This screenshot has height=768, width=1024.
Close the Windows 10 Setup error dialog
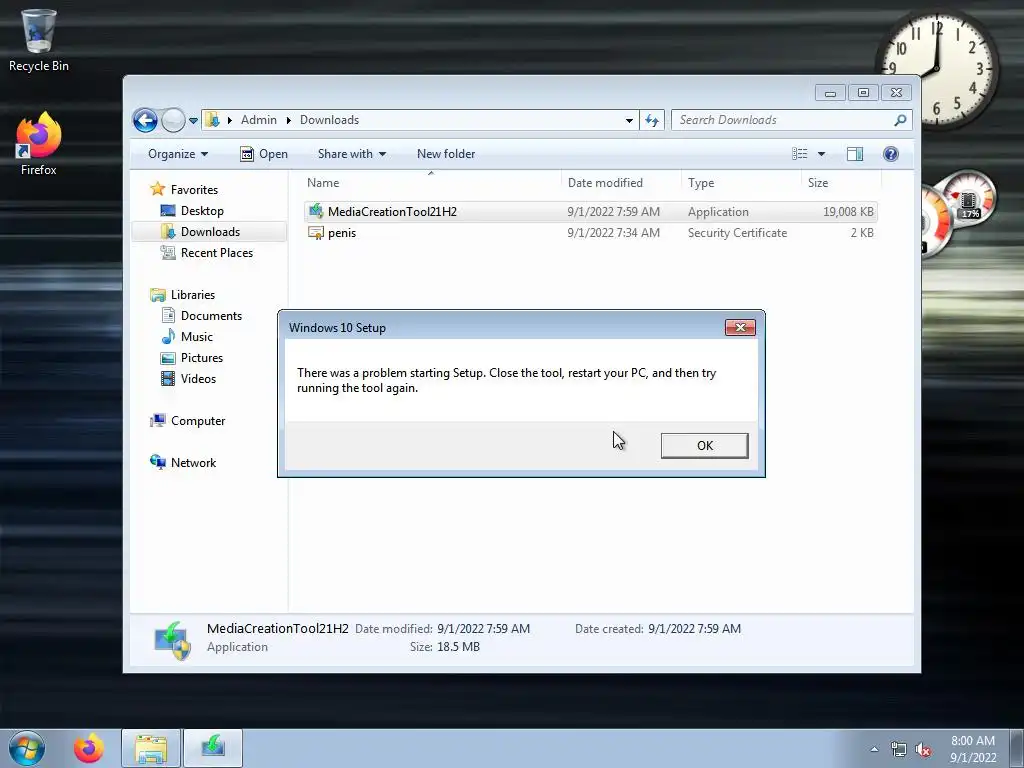click(x=740, y=327)
